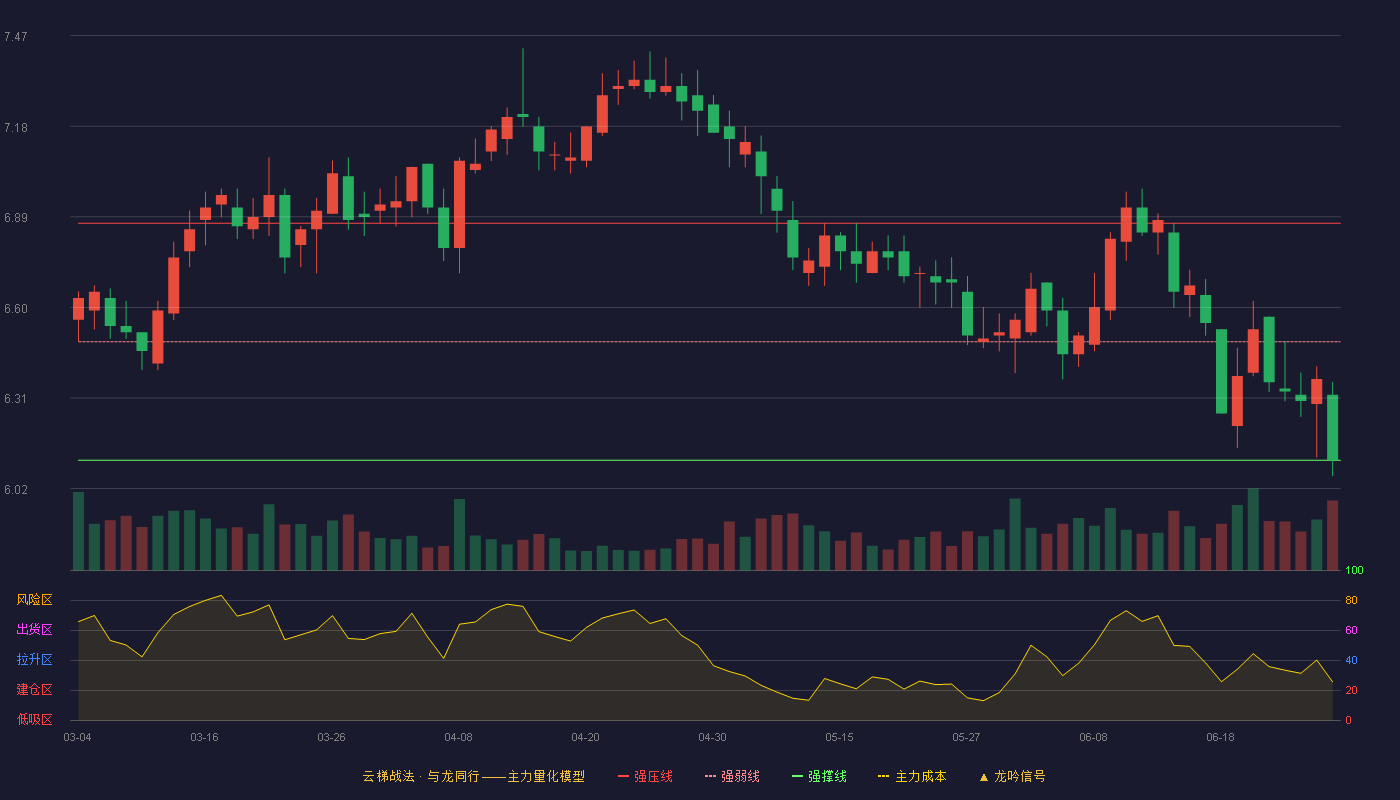Click the 06-08 date axis label
The height and width of the screenshot is (800, 1400).
pyautogui.click(x=1093, y=737)
